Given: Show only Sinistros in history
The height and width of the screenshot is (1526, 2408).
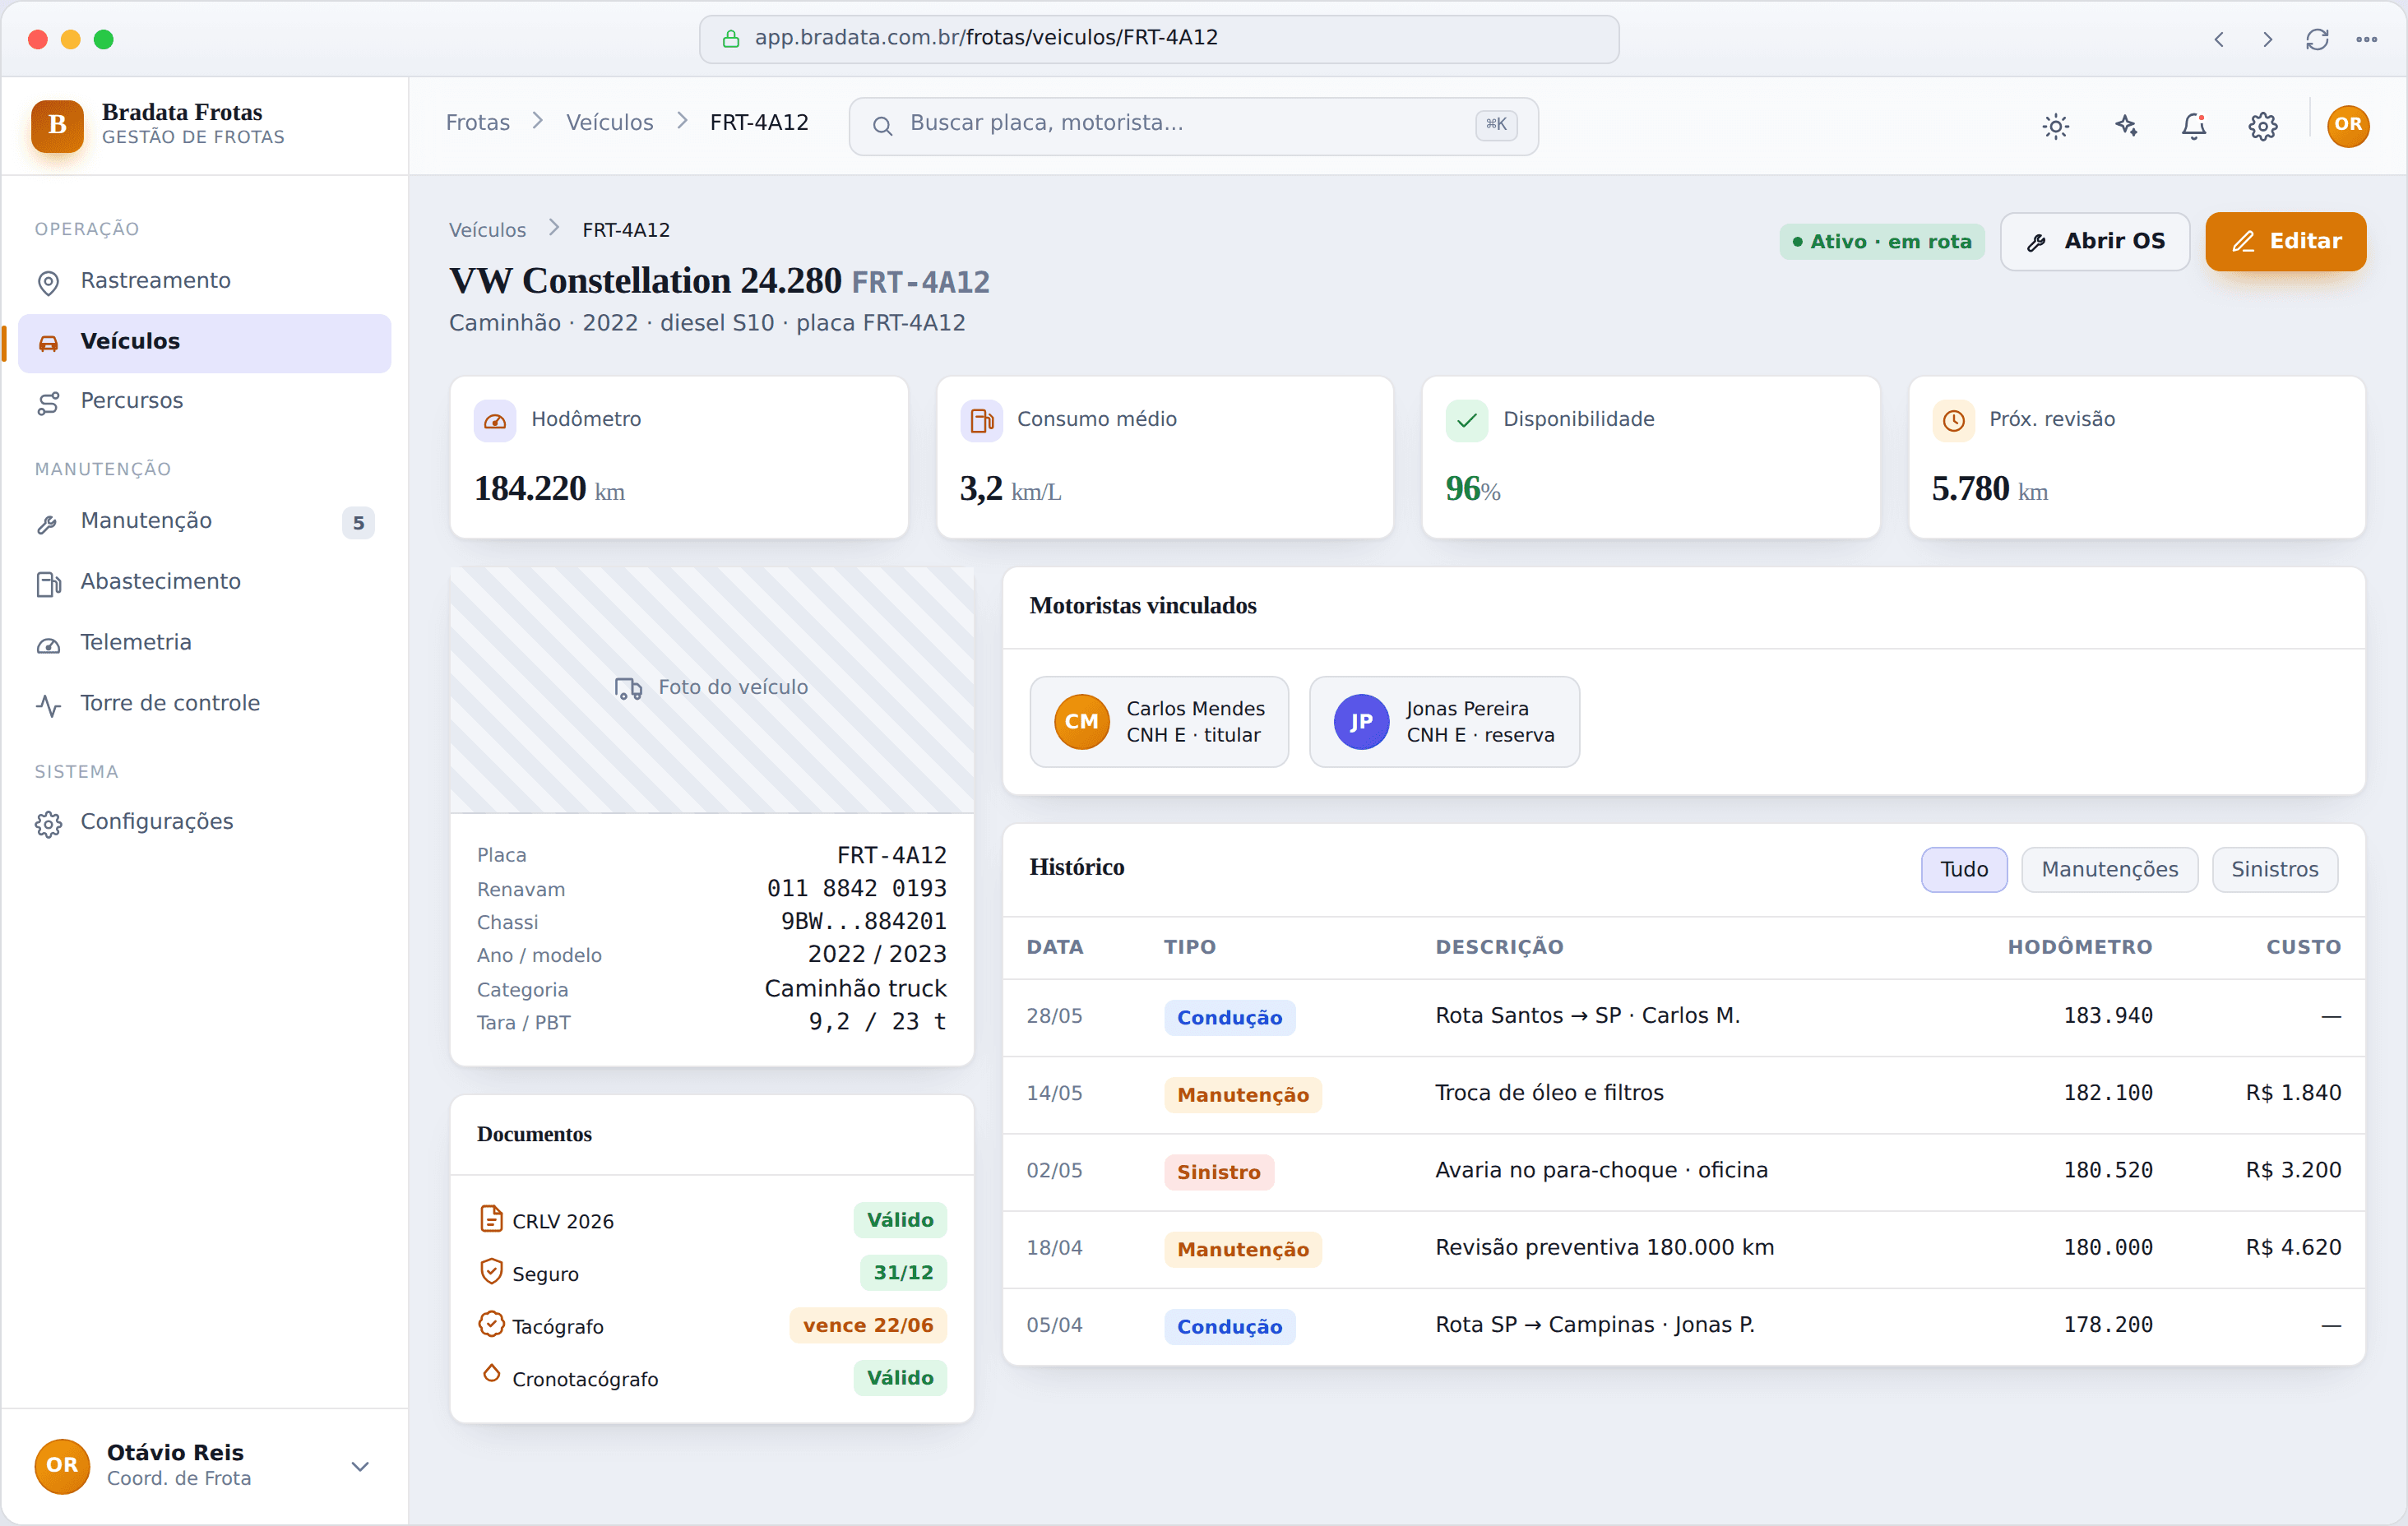Looking at the screenshot, I should (x=2274, y=869).
